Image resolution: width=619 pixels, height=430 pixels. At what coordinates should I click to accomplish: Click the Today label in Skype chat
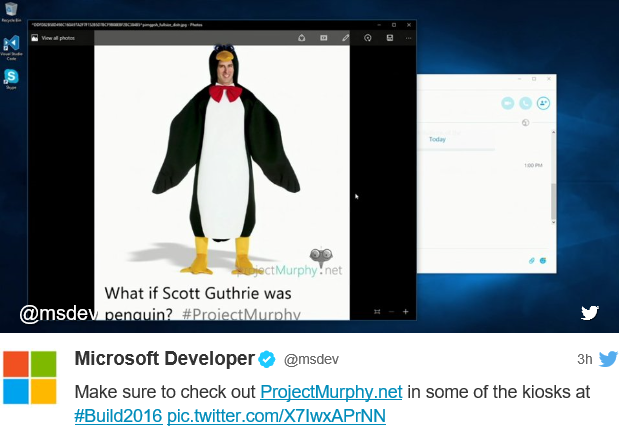click(437, 139)
